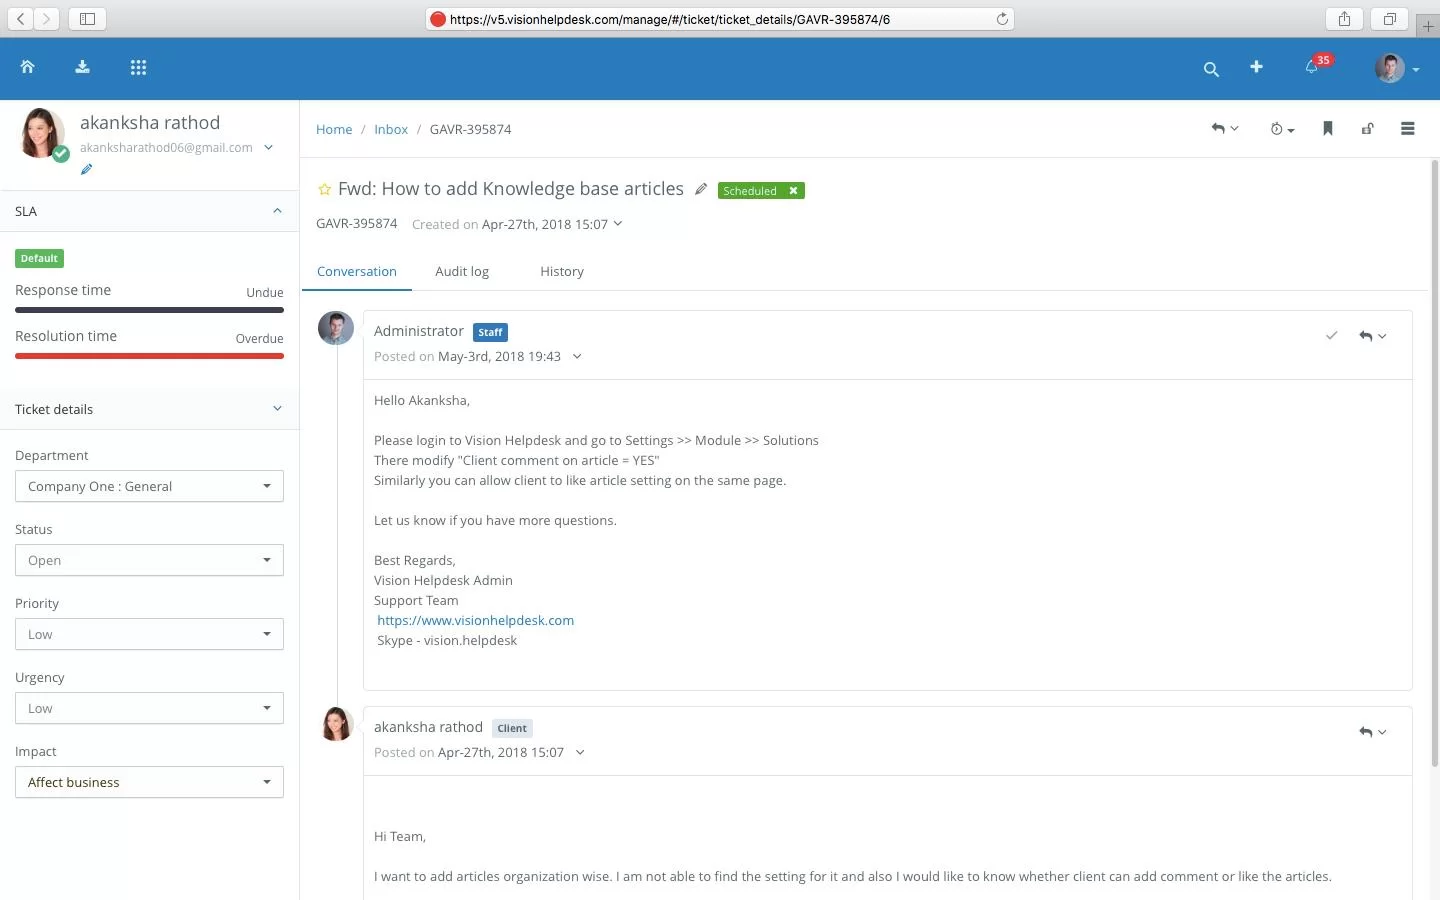Open the visionhelpdesk.com link
The width and height of the screenshot is (1440, 900).
click(x=475, y=620)
